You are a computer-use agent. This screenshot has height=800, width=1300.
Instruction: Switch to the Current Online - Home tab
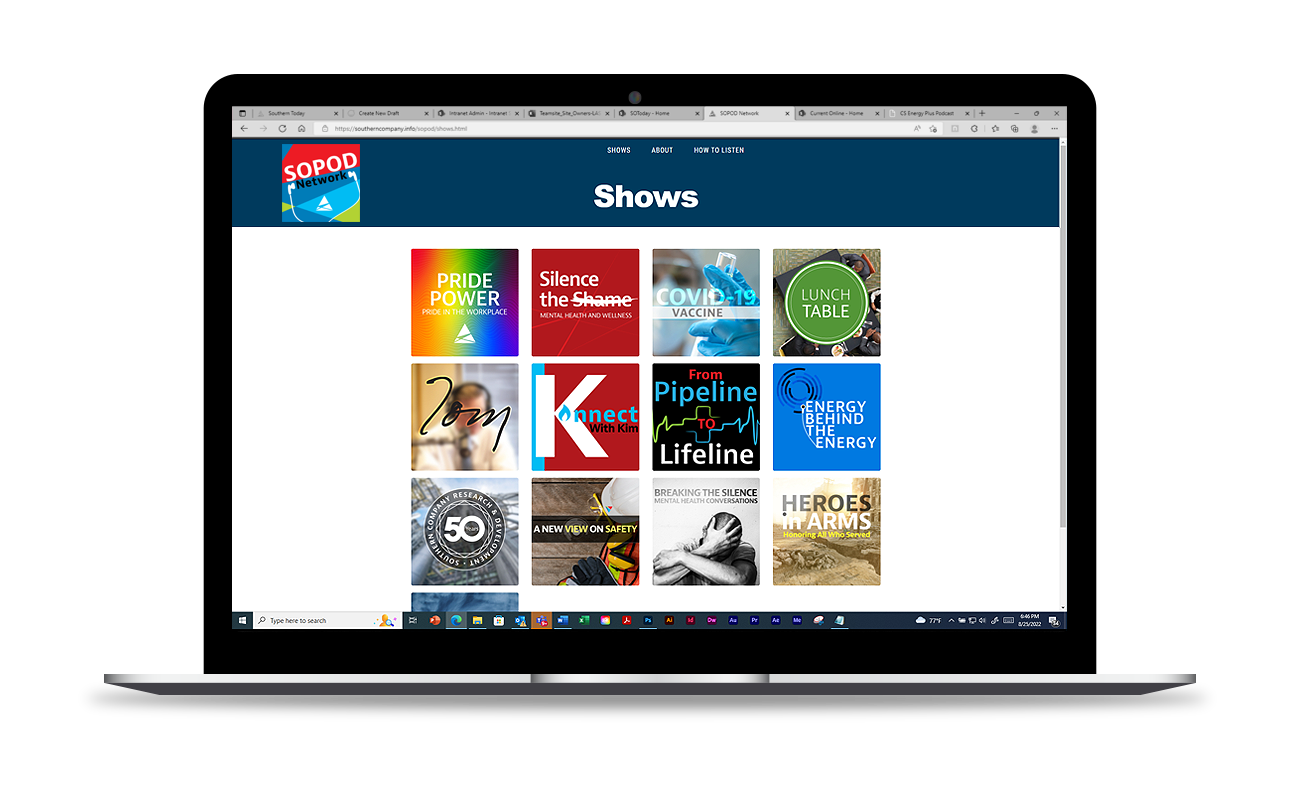pos(839,114)
